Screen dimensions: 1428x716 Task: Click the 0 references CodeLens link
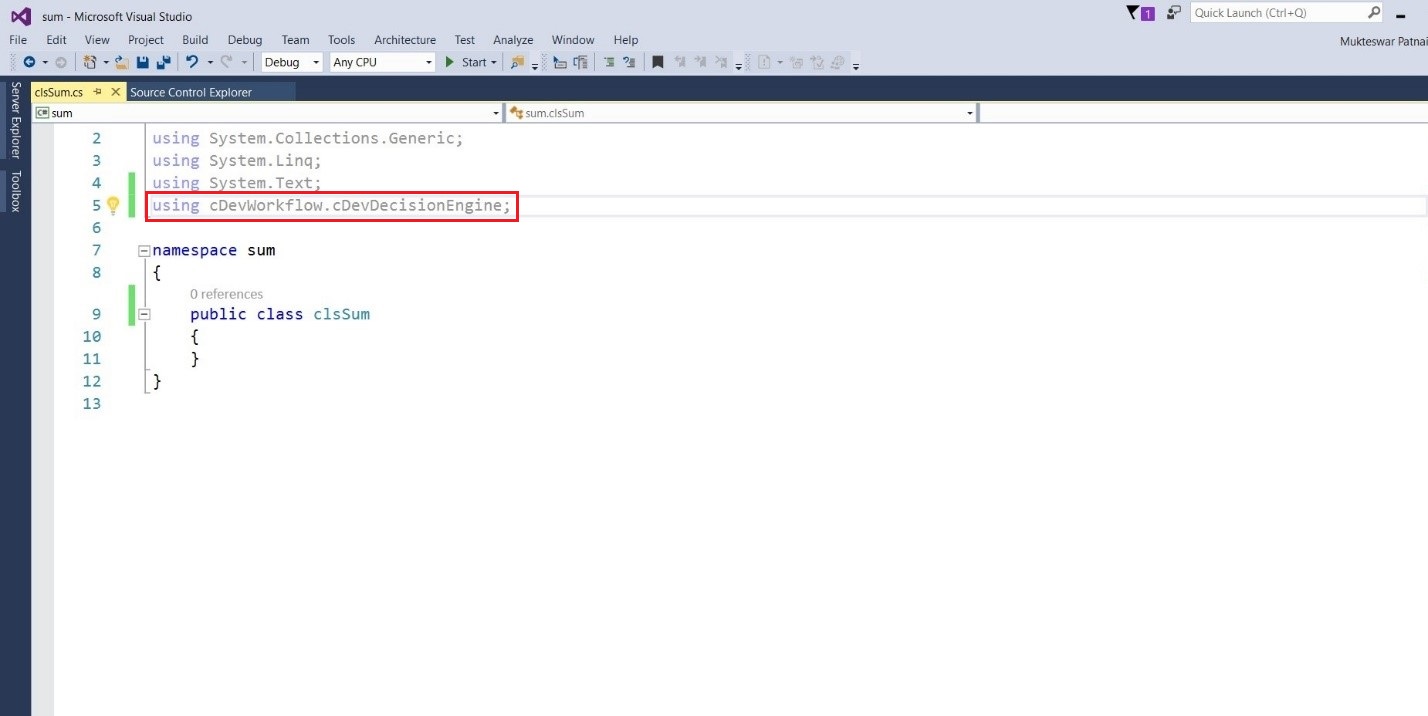point(226,293)
